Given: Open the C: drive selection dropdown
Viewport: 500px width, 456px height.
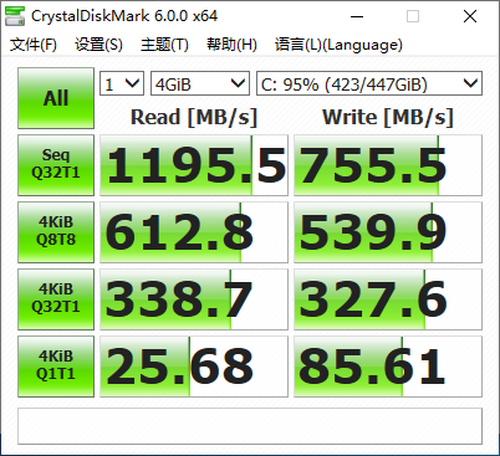Looking at the screenshot, I should pos(369,83).
